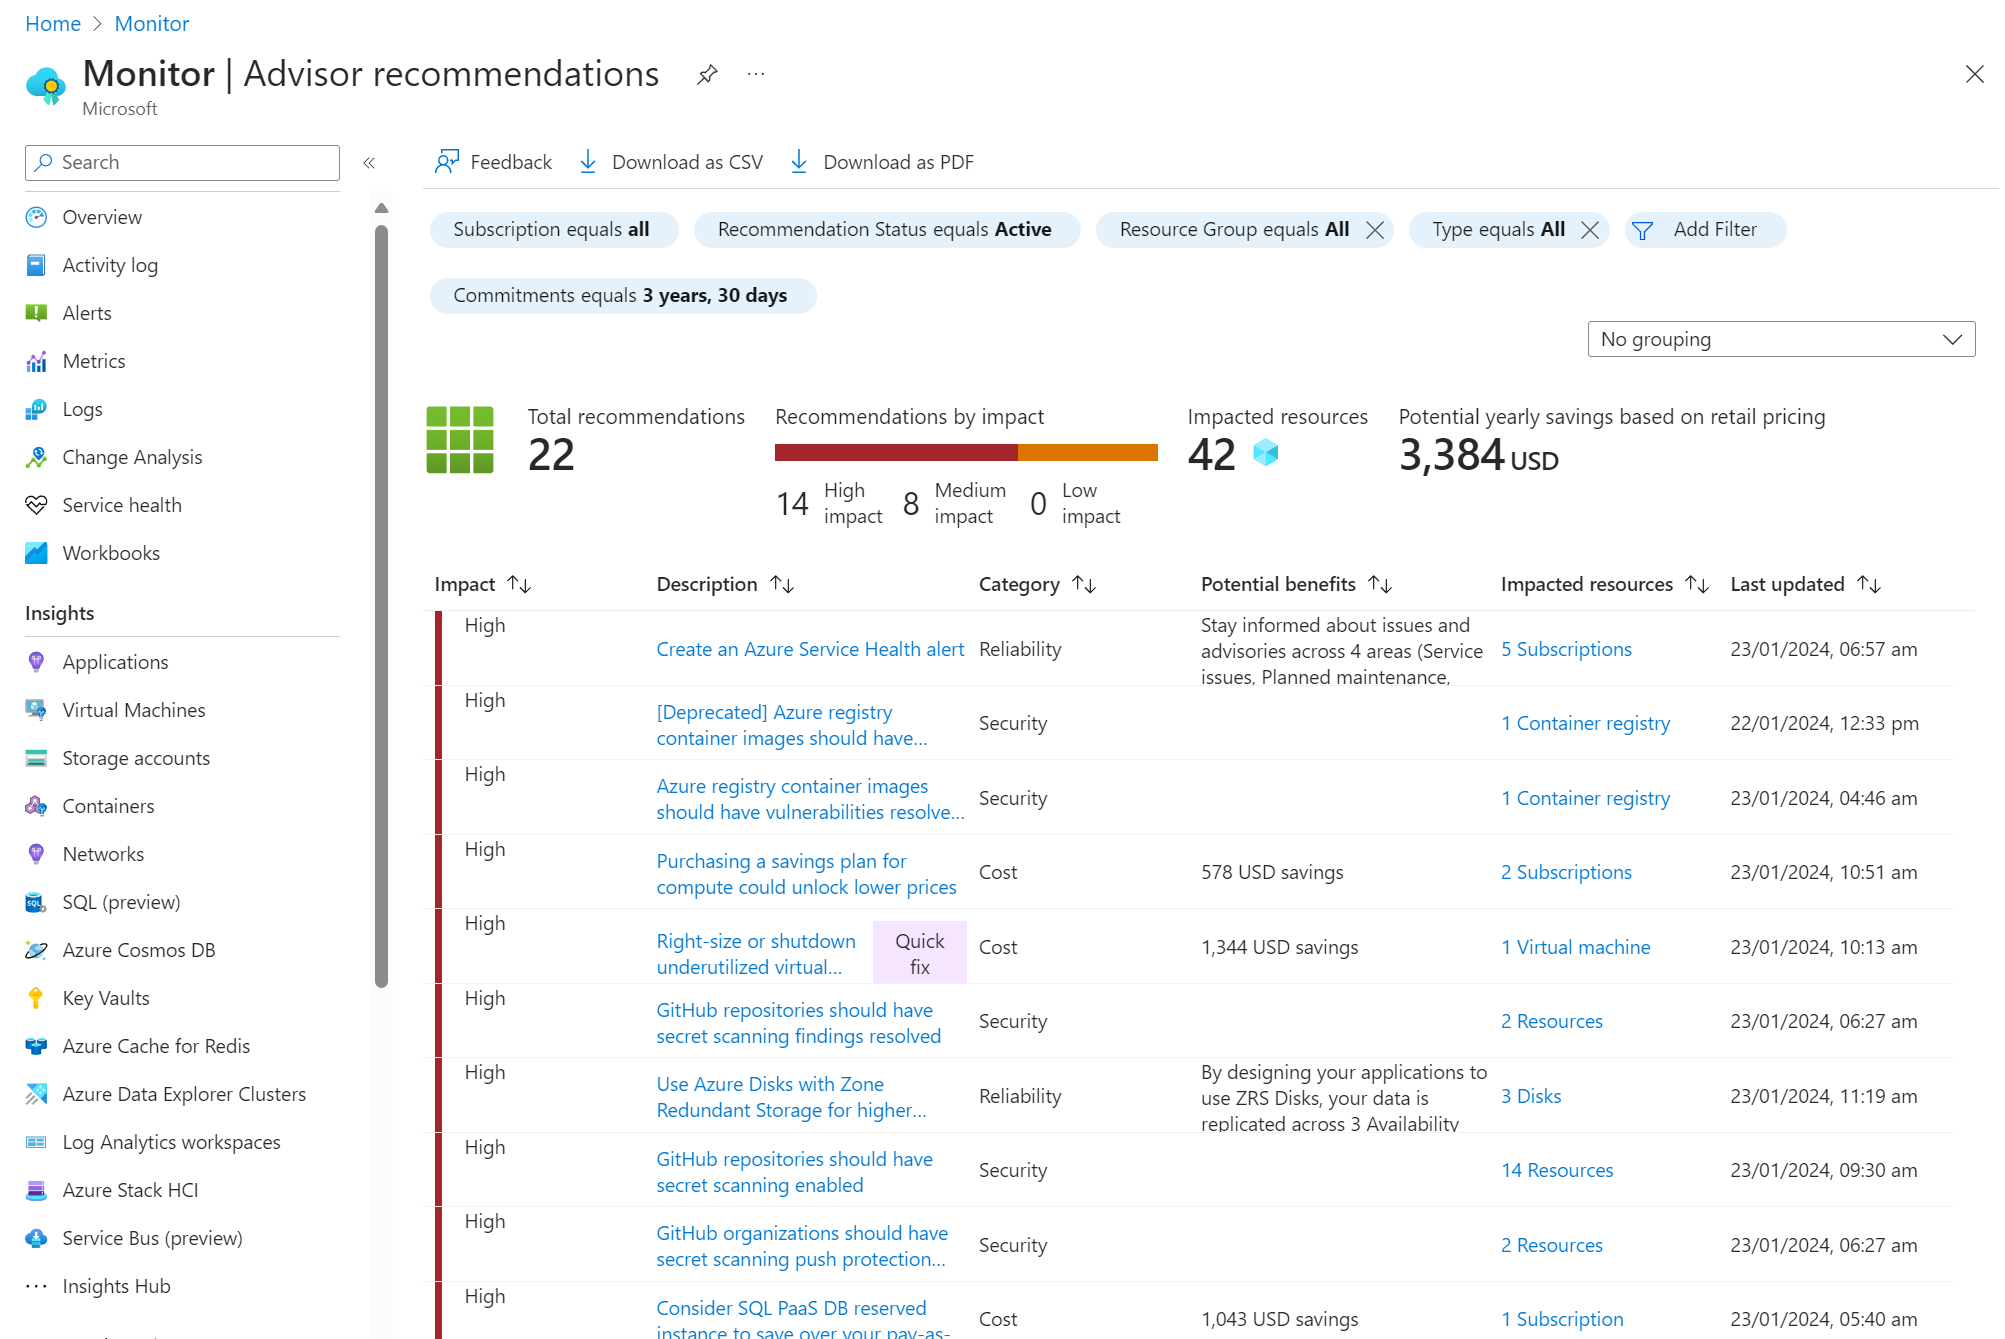Click the sidebar vertical scrollbar
This screenshot has height=1339, width=2005.
[x=381, y=605]
